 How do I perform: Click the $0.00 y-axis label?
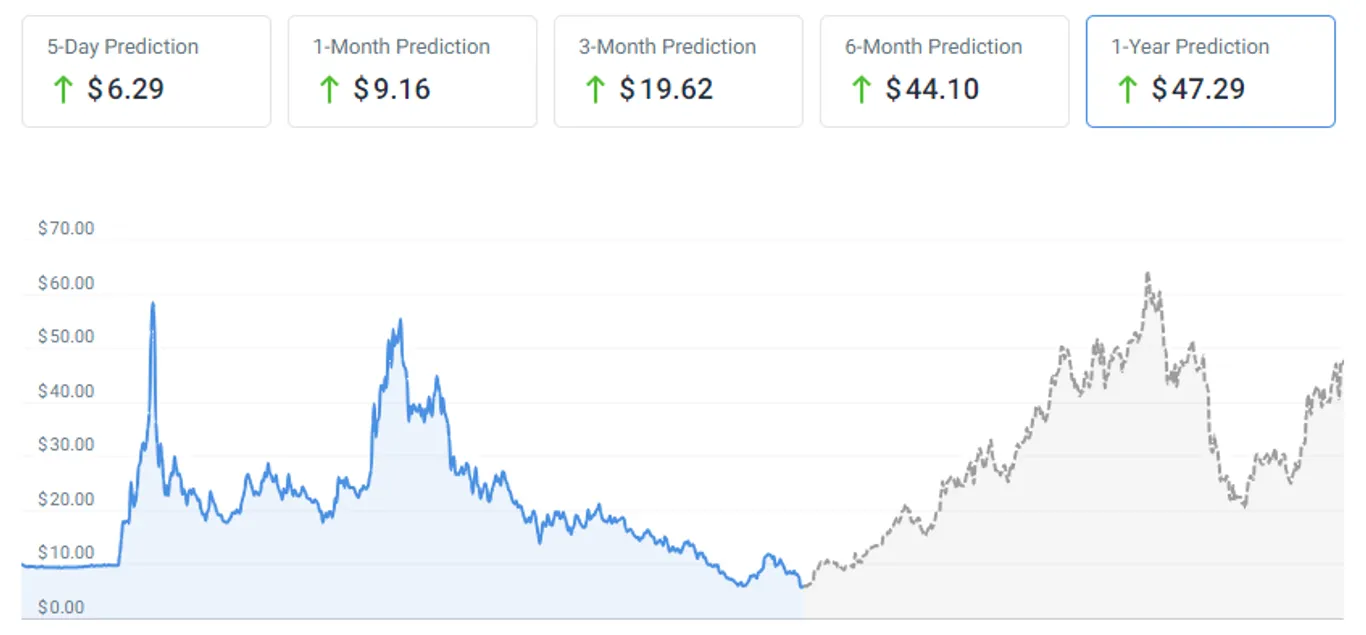click(61, 608)
